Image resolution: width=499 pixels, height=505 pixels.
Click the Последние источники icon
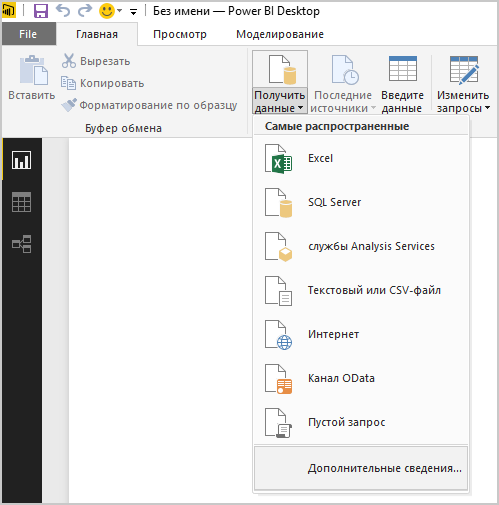pos(345,70)
